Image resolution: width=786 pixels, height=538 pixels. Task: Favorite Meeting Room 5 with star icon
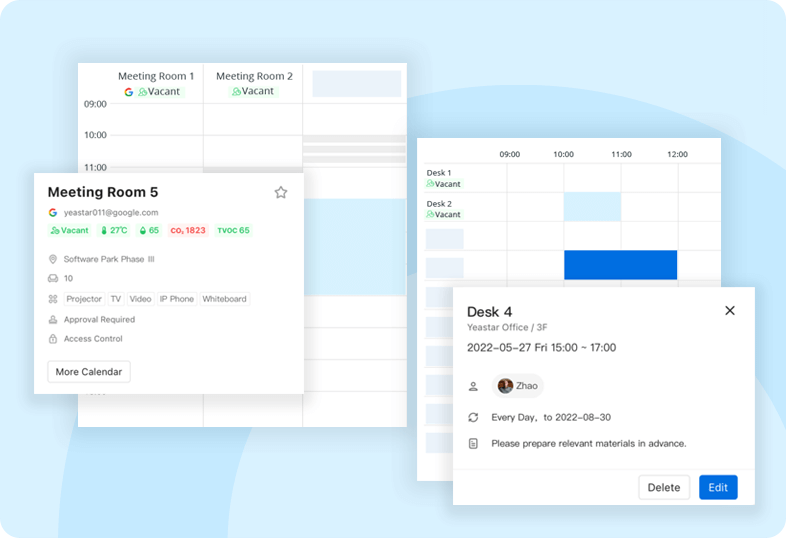click(x=281, y=193)
